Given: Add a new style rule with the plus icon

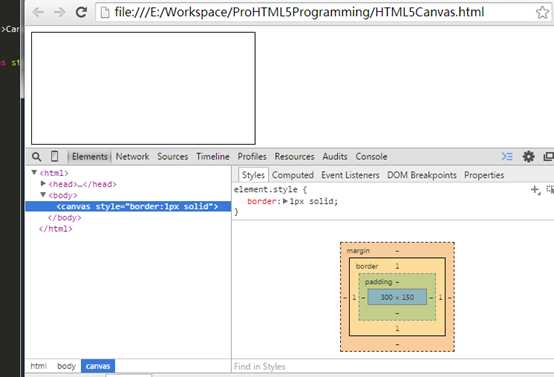Looking at the screenshot, I should (536, 190).
